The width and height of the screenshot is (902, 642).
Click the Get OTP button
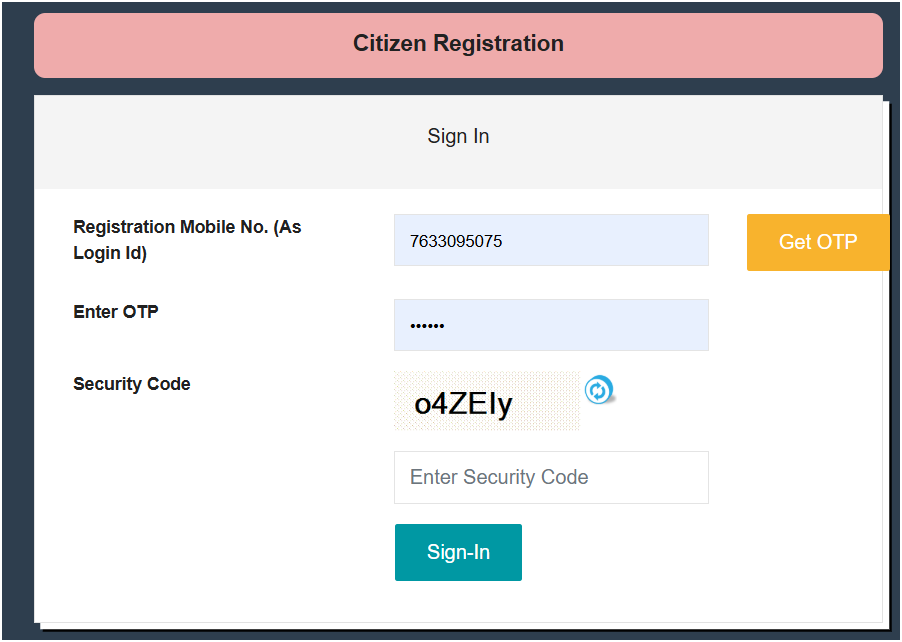817,242
